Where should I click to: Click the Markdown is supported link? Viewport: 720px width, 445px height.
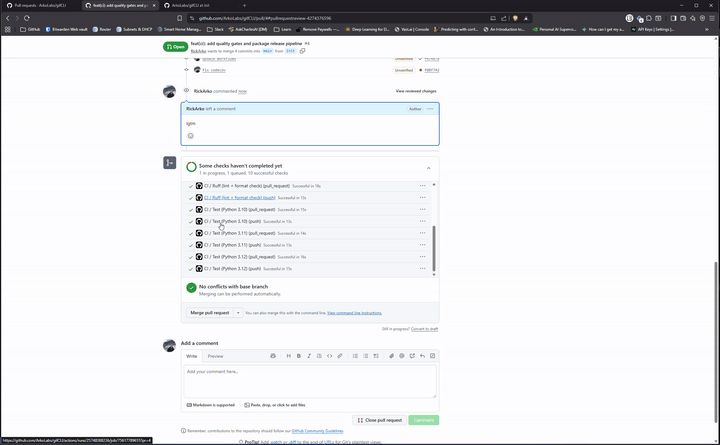210,405
